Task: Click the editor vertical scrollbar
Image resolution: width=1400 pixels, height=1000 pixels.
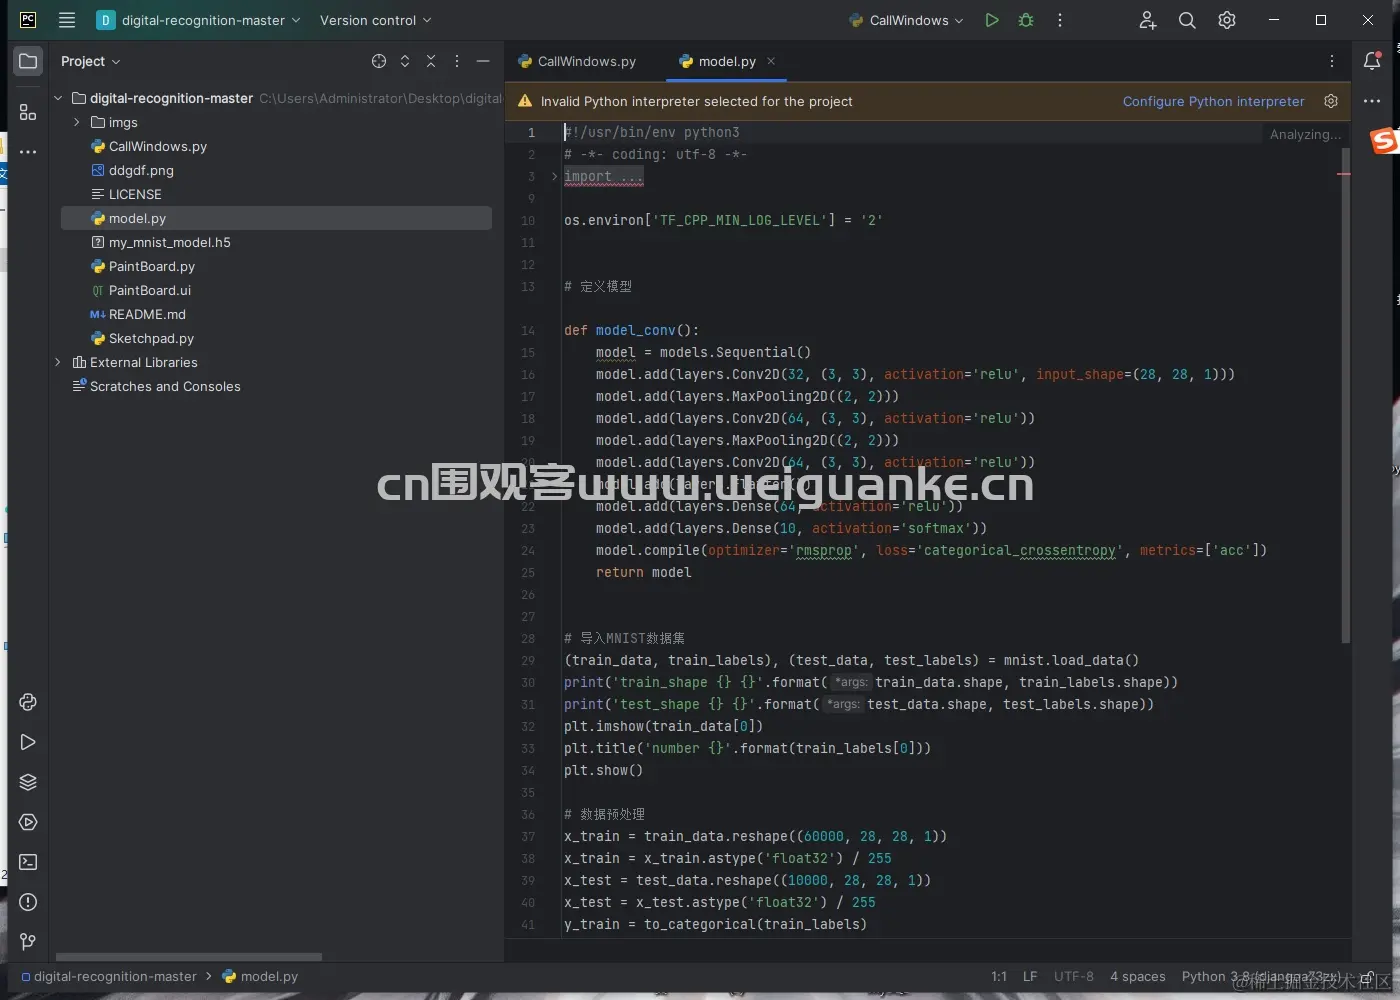Action: click(1345, 395)
